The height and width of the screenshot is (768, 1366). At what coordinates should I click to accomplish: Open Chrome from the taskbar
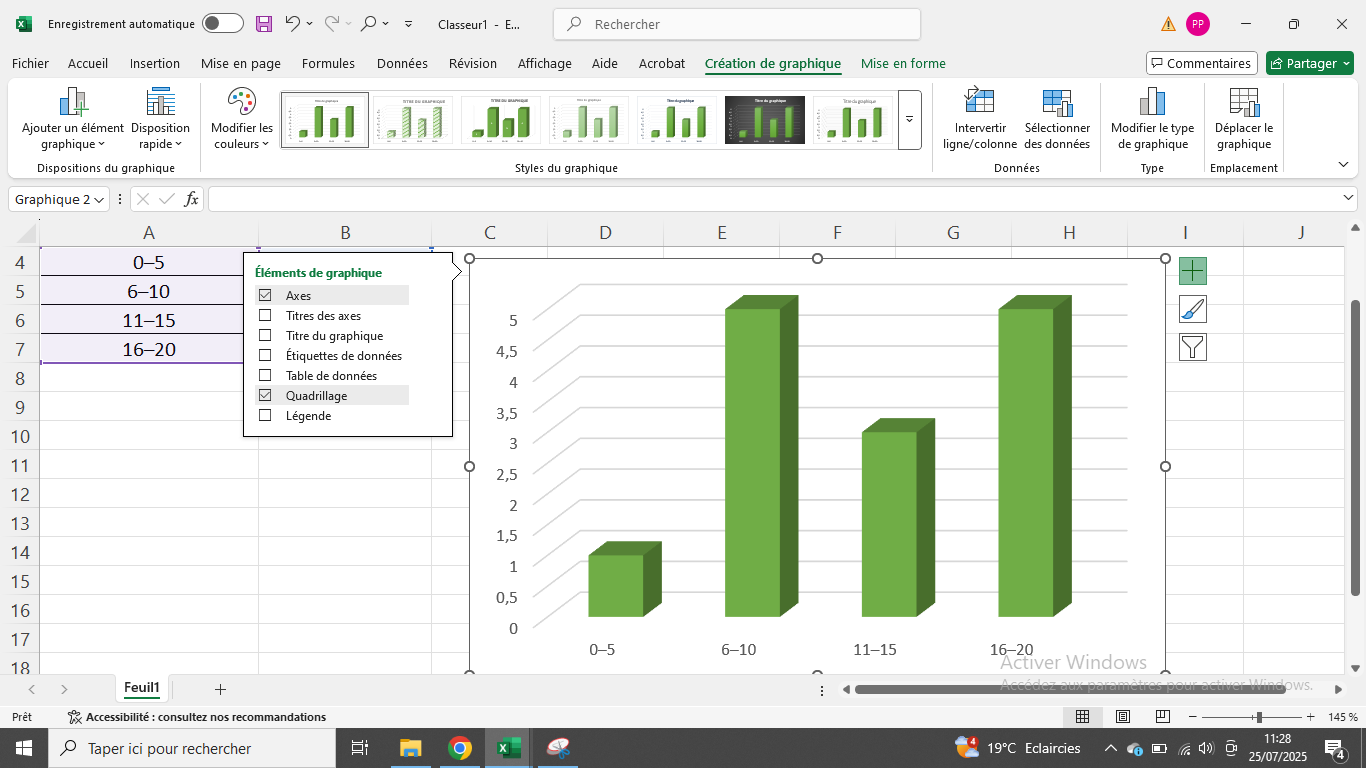coord(460,748)
